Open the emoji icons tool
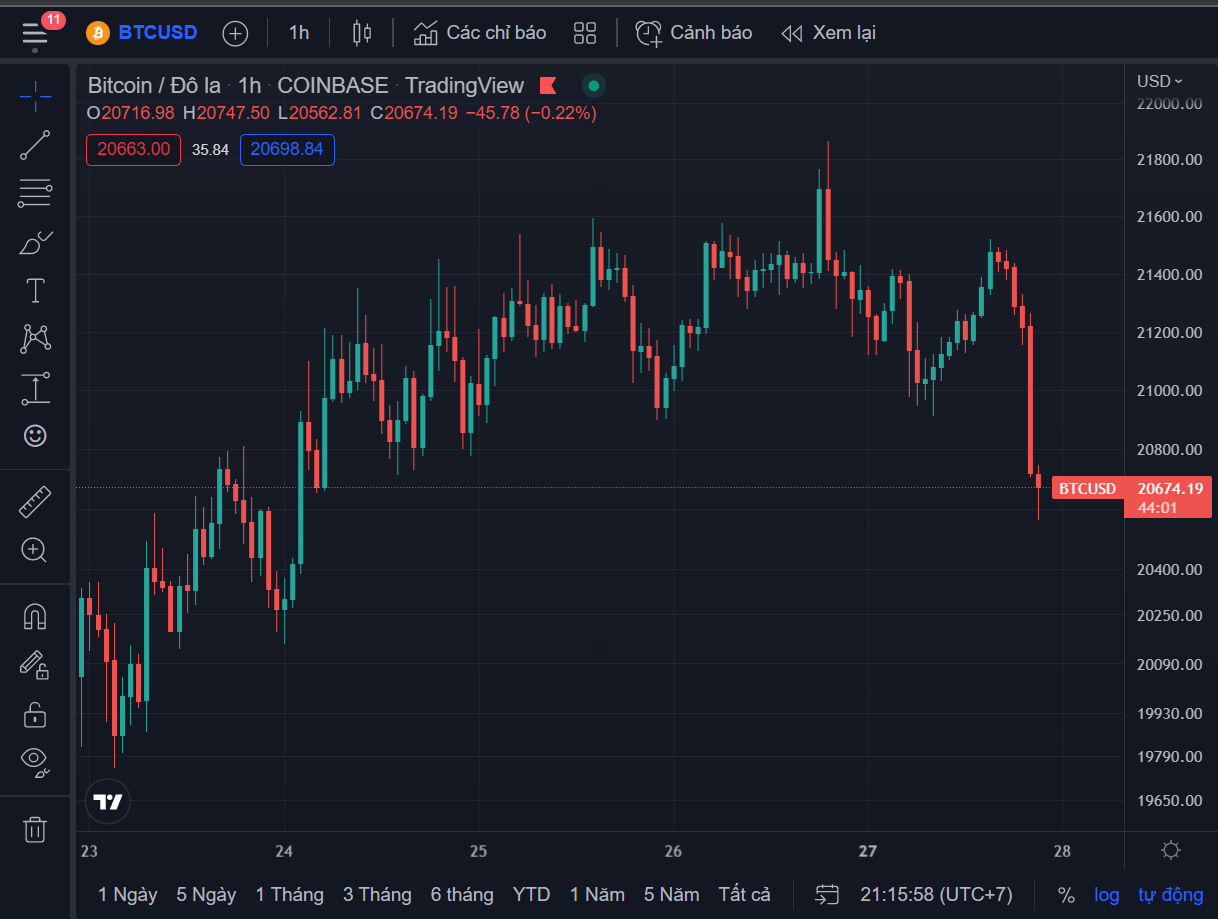The height and width of the screenshot is (919, 1218). (x=35, y=436)
